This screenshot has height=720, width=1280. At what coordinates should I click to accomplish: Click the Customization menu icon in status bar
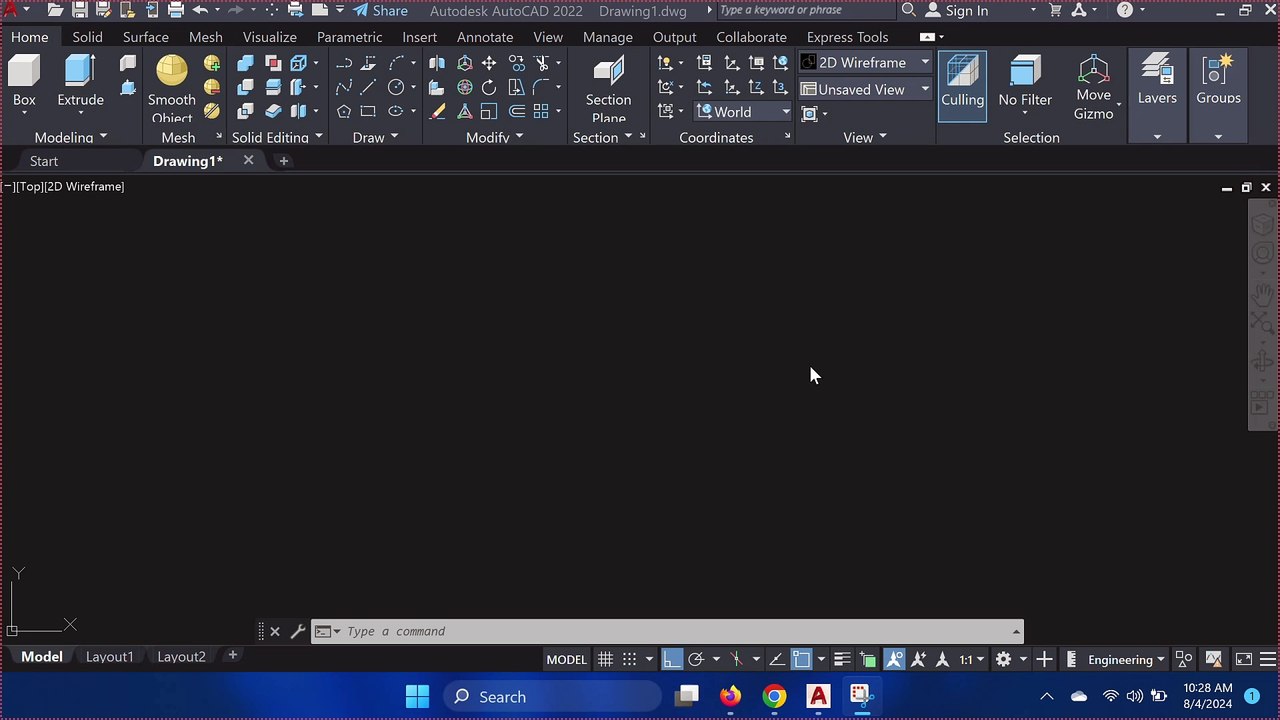click(1267, 659)
